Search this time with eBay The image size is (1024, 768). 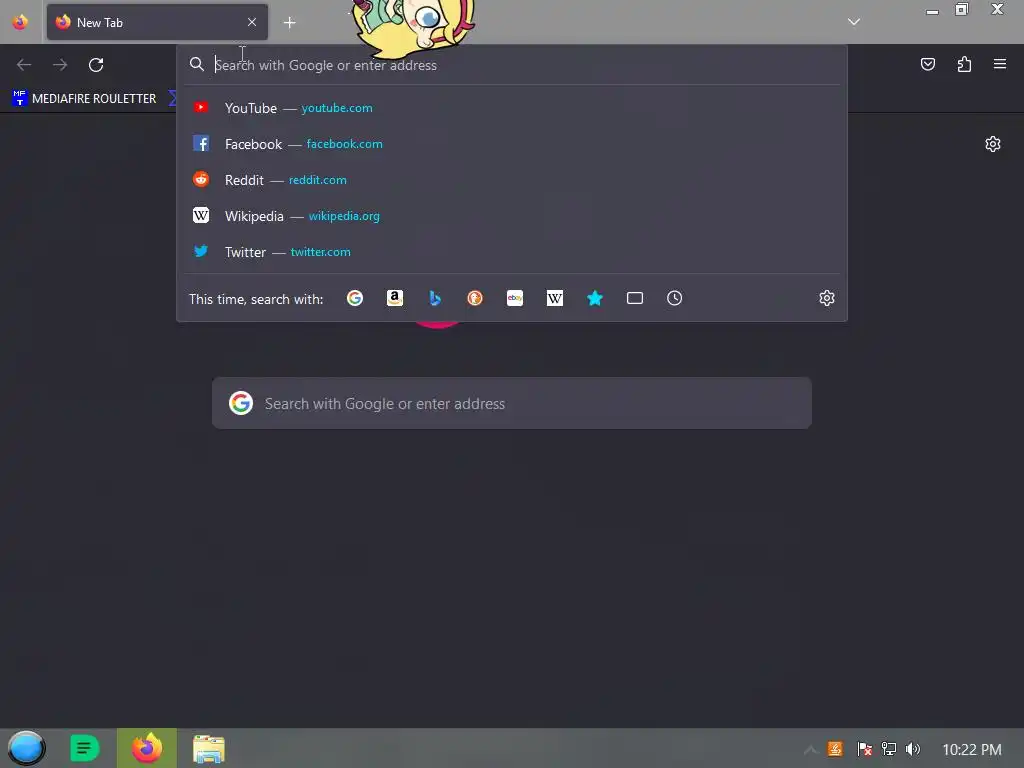tap(515, 298)
